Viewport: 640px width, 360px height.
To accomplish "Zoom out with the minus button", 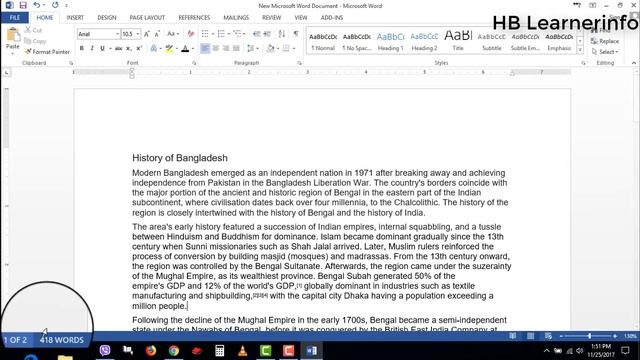I will [x=561, y=336].
